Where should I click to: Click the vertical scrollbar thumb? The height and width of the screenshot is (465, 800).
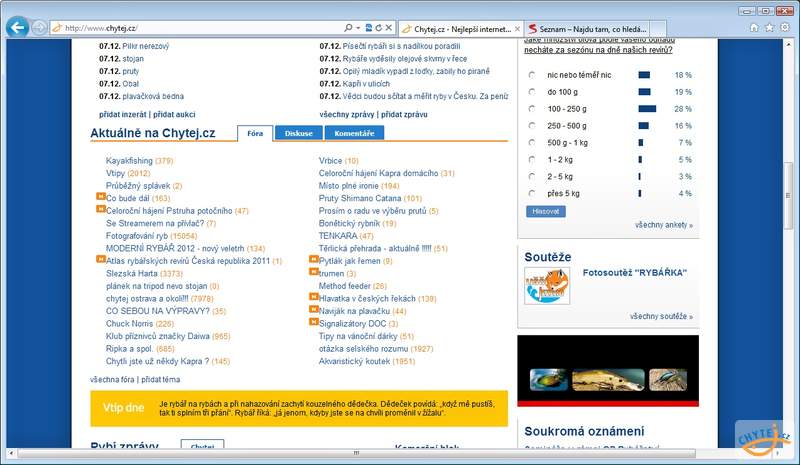(788, 195)
